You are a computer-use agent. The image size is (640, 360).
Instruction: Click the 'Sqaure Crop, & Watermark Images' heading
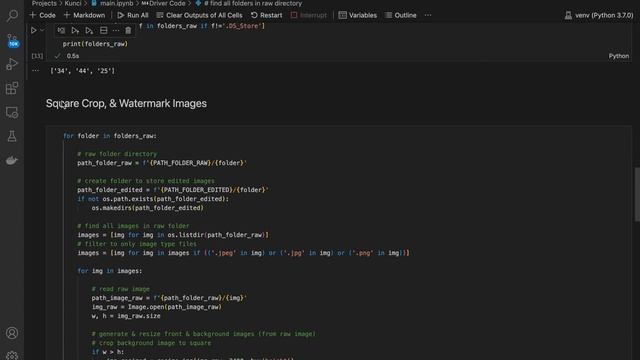tap(126, 103)
